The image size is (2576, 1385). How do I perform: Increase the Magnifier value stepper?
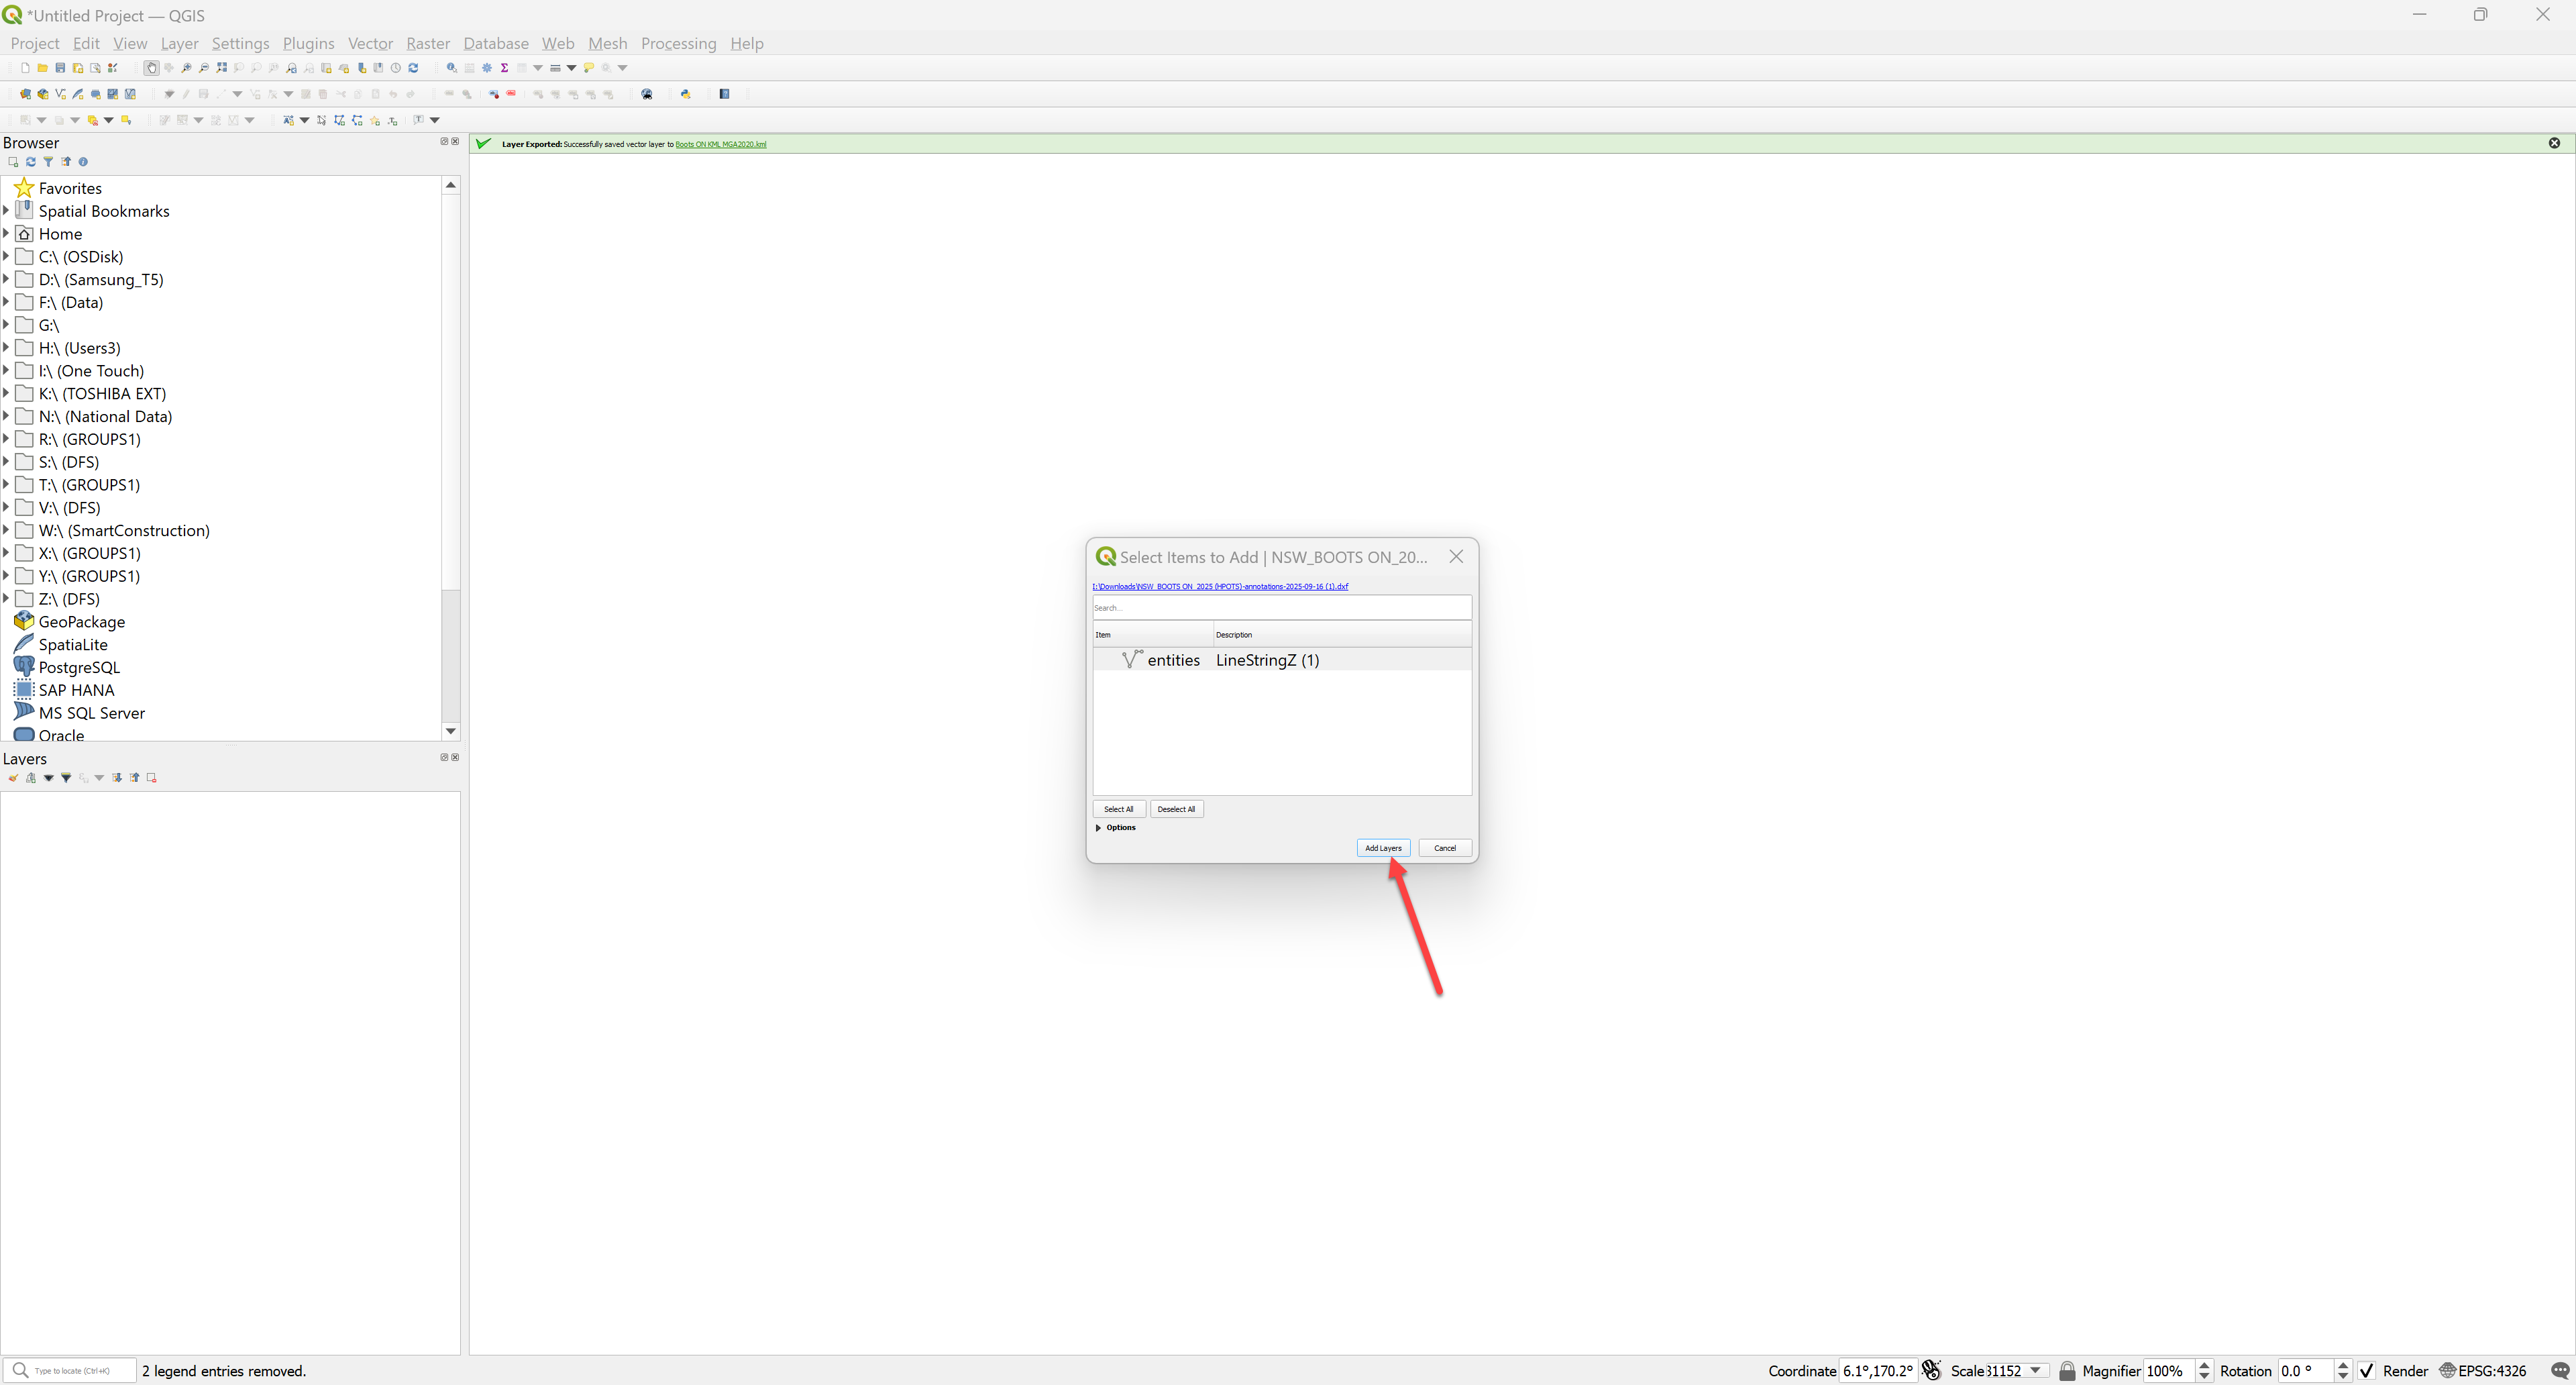coord(2203,1365)
